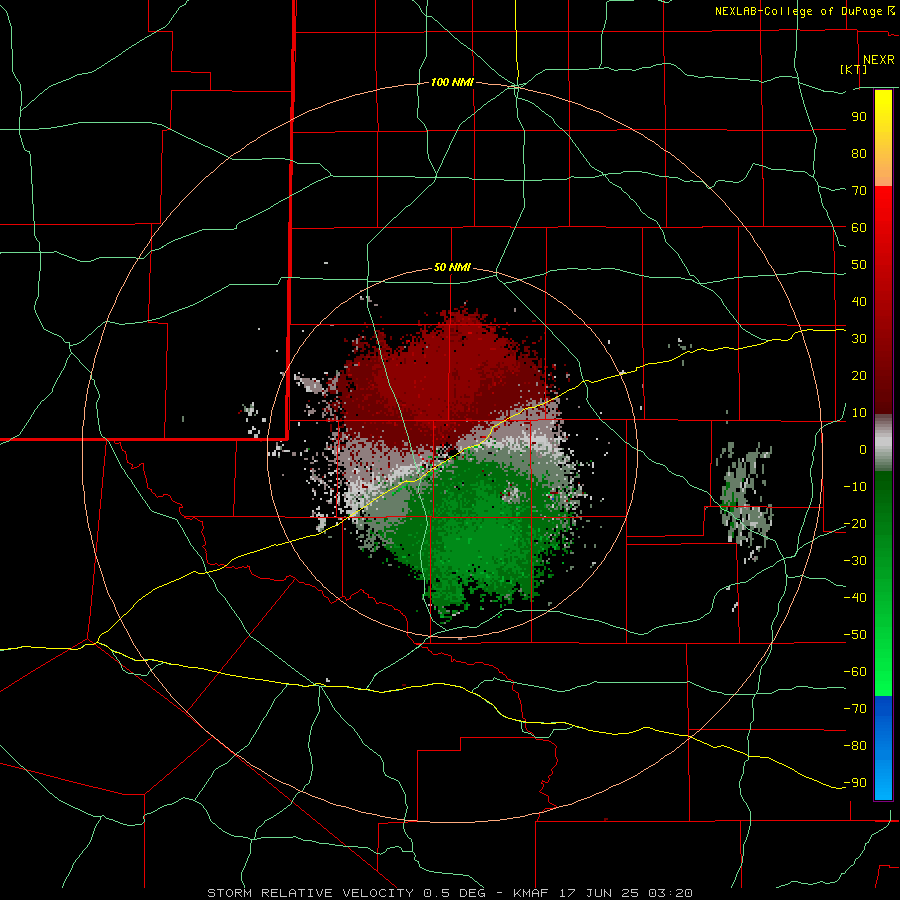
Task: Click the positive 60 knot scale label
Action: click(x=859, y=227)
